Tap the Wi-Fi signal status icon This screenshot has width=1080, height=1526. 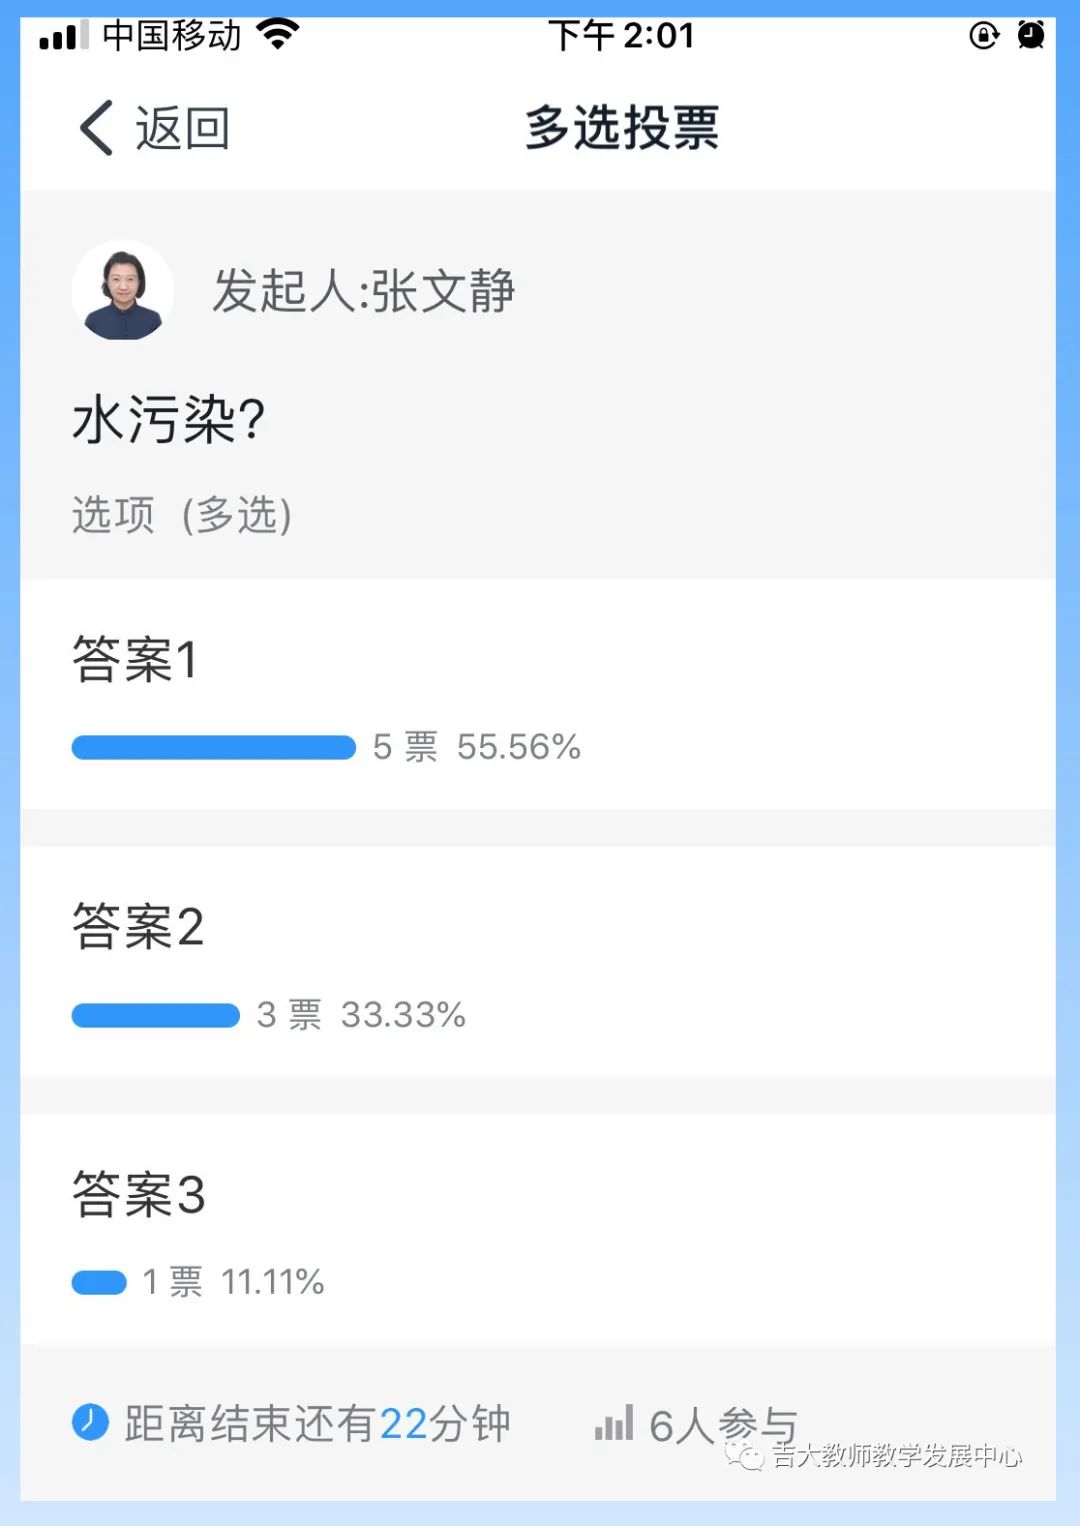click(x=278, y=35)
